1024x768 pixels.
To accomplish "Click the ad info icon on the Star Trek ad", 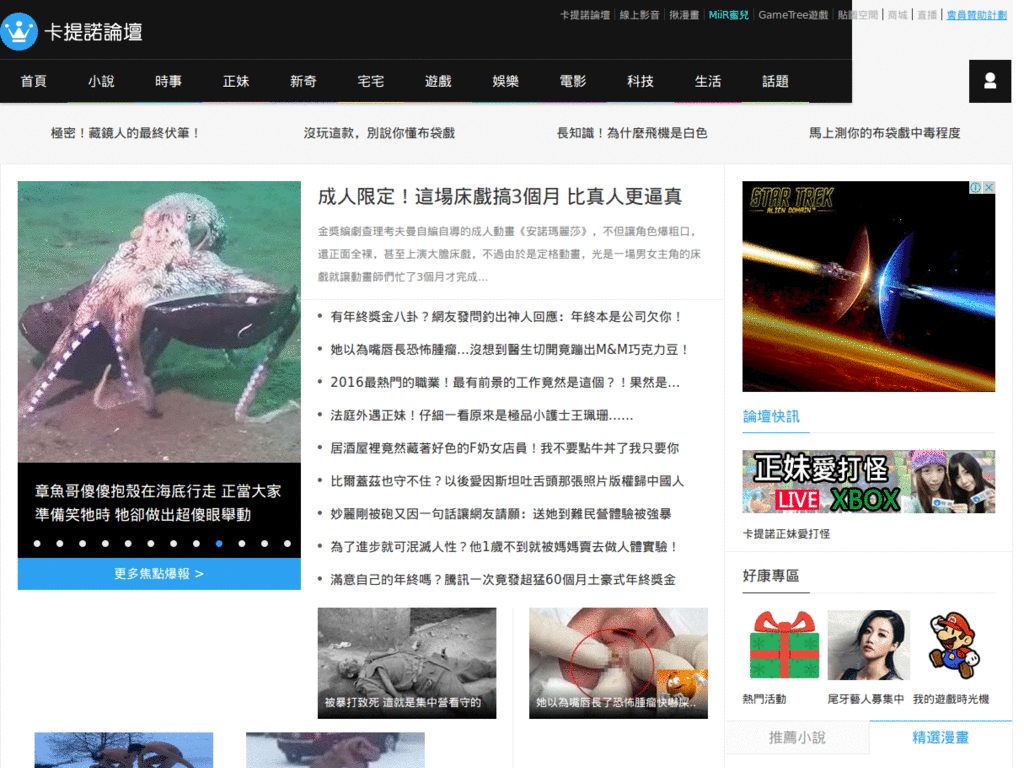I will click(x=976, y=187).
